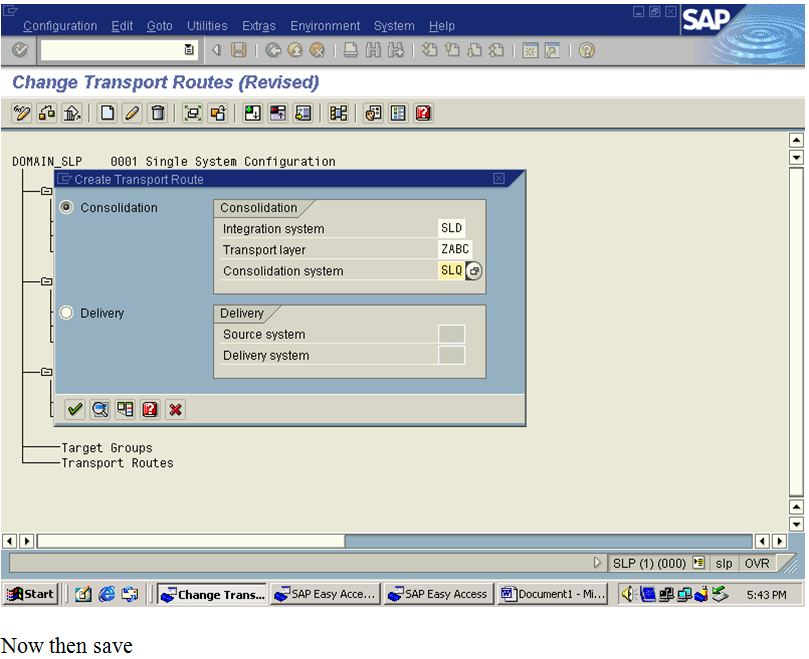Go to Next Page icon
Screen dimensions: 809x659
[474, 50]
